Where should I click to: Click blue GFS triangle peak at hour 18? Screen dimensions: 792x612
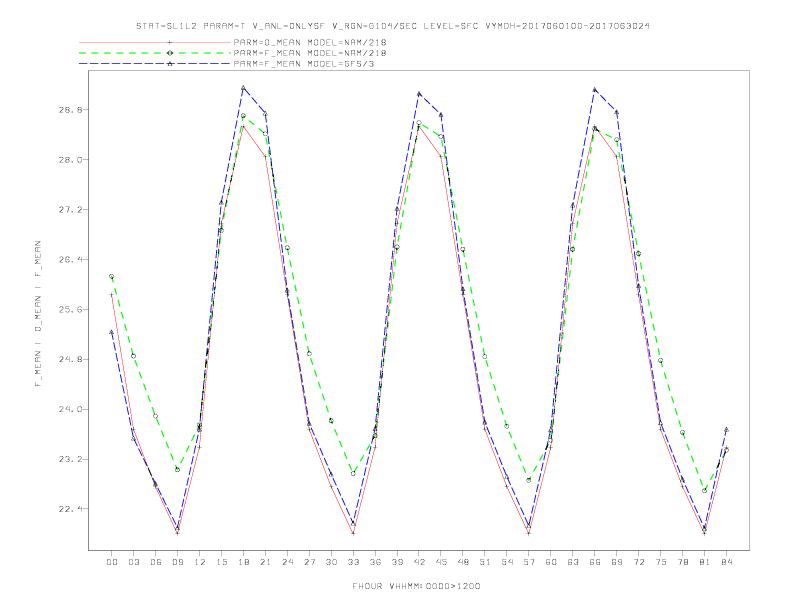coord(243,88)
